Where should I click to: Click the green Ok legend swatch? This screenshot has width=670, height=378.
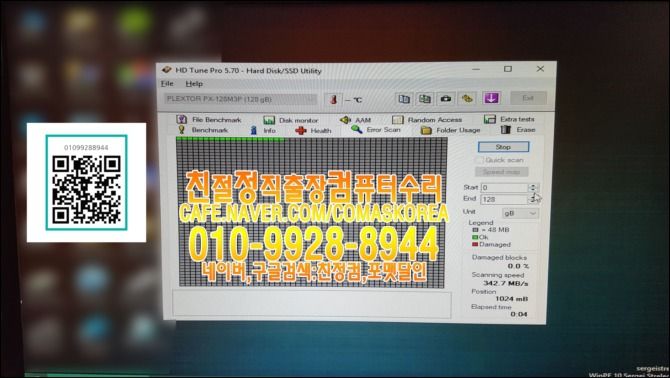[475, 237]
